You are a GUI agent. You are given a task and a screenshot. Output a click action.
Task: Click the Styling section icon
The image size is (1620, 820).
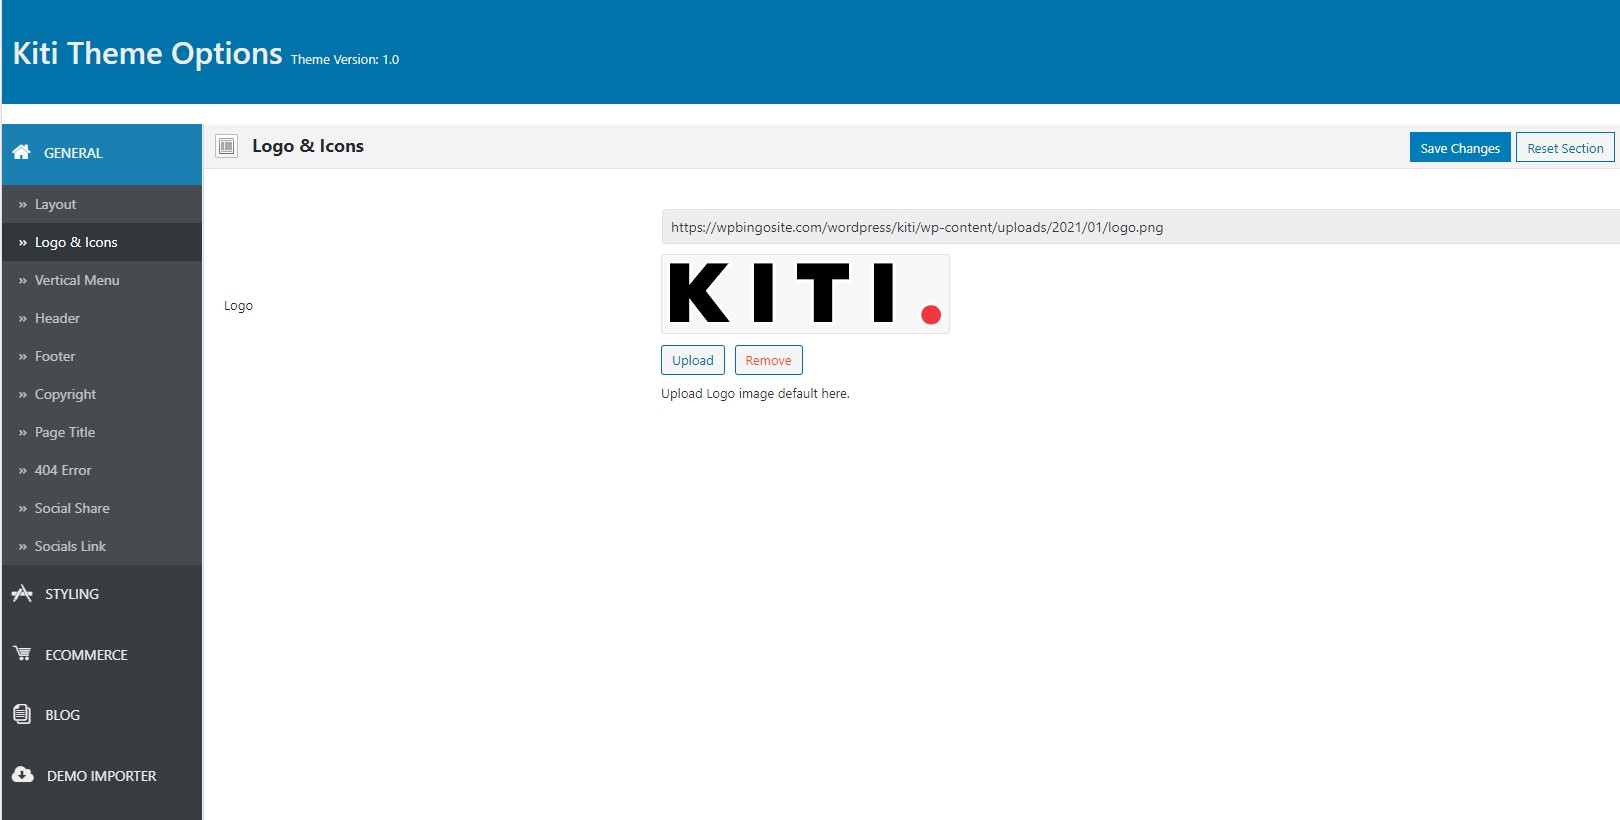pyautogui.click(x=22, y=593)
